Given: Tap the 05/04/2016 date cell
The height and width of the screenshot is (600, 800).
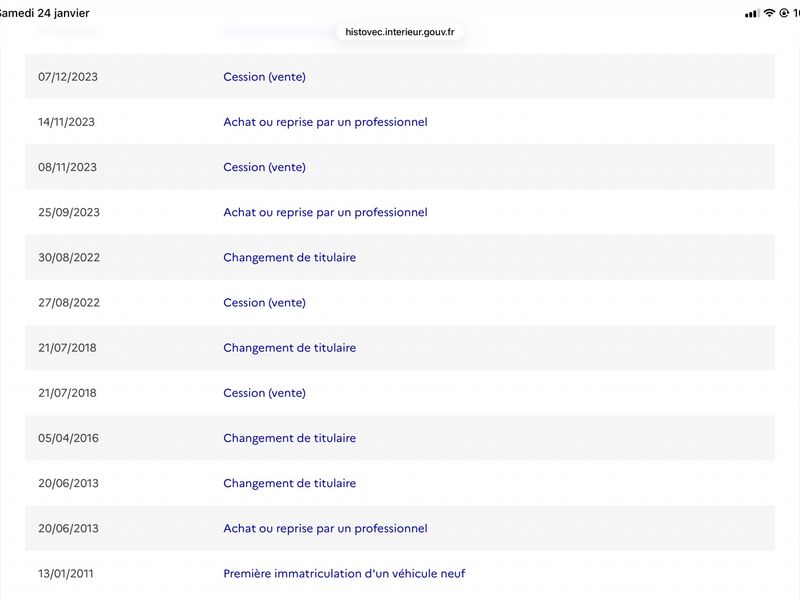Looking at the screenshot, I should (67, 438).
